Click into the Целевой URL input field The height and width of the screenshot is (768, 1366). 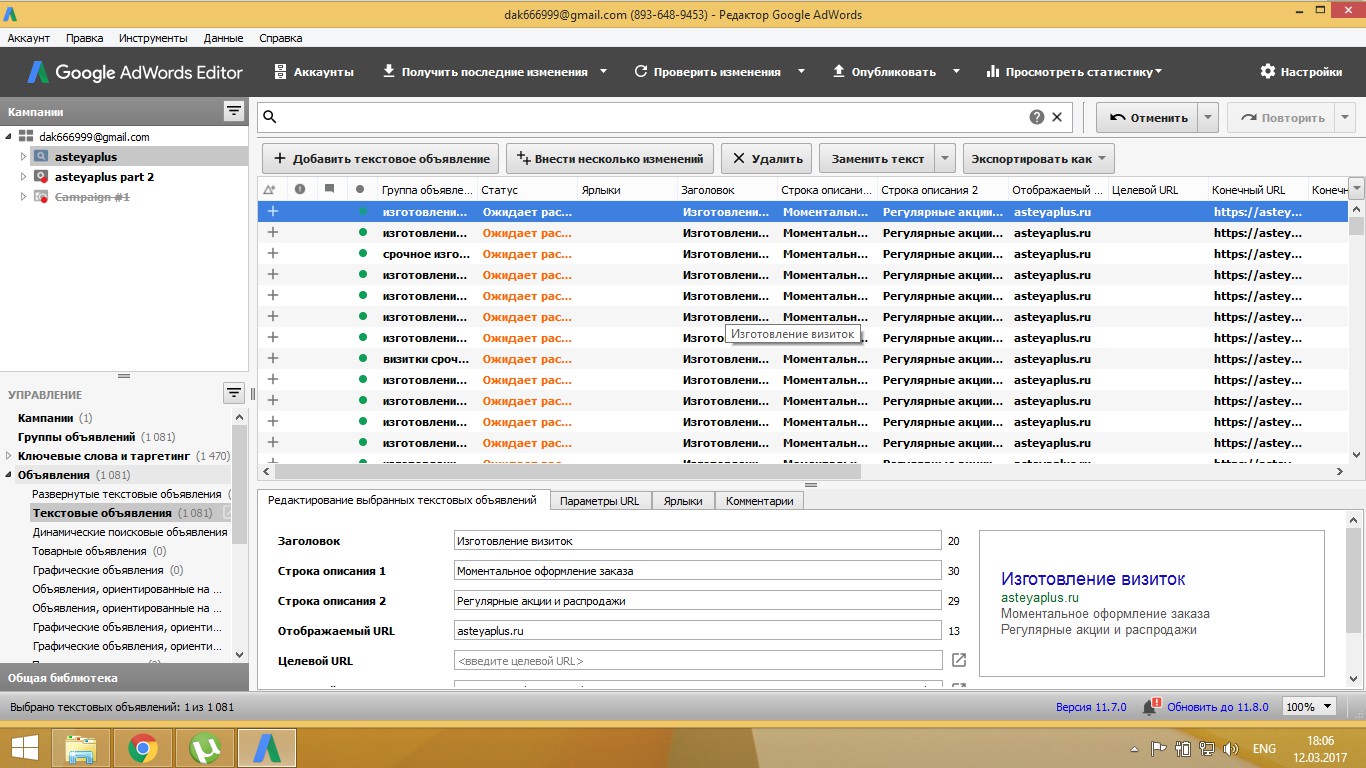[697, 661]
